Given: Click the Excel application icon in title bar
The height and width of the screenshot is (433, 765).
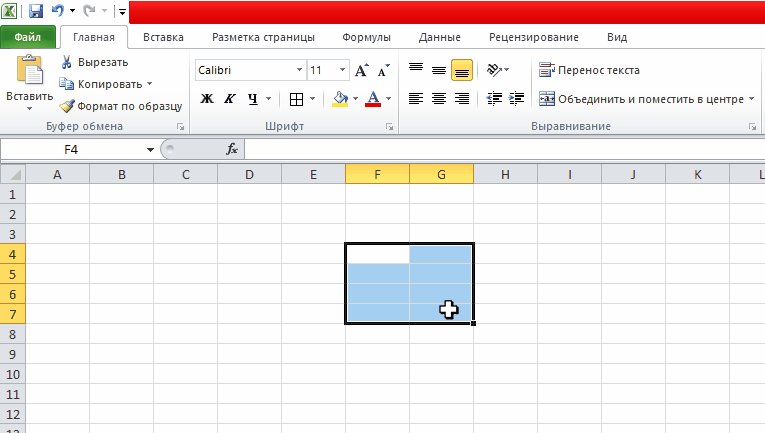Looking at the screenshot, I should point(9,11).
